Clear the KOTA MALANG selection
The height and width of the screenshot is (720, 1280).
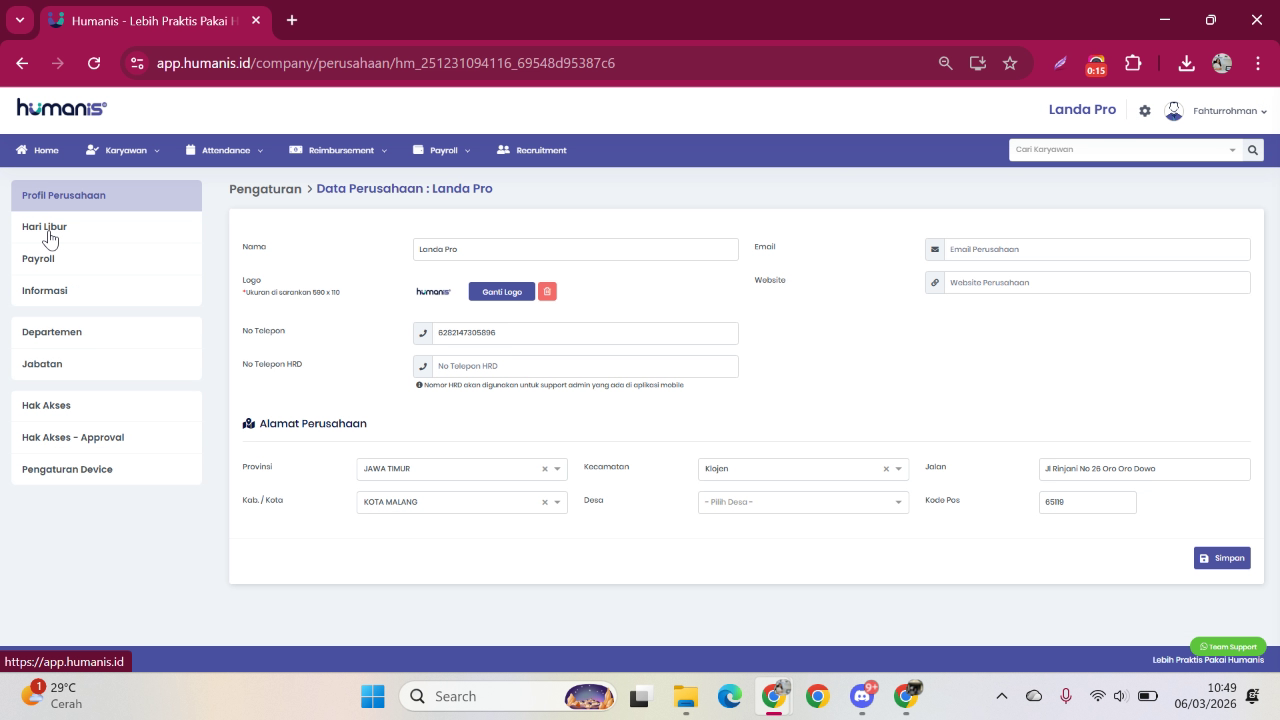(545, 502)
